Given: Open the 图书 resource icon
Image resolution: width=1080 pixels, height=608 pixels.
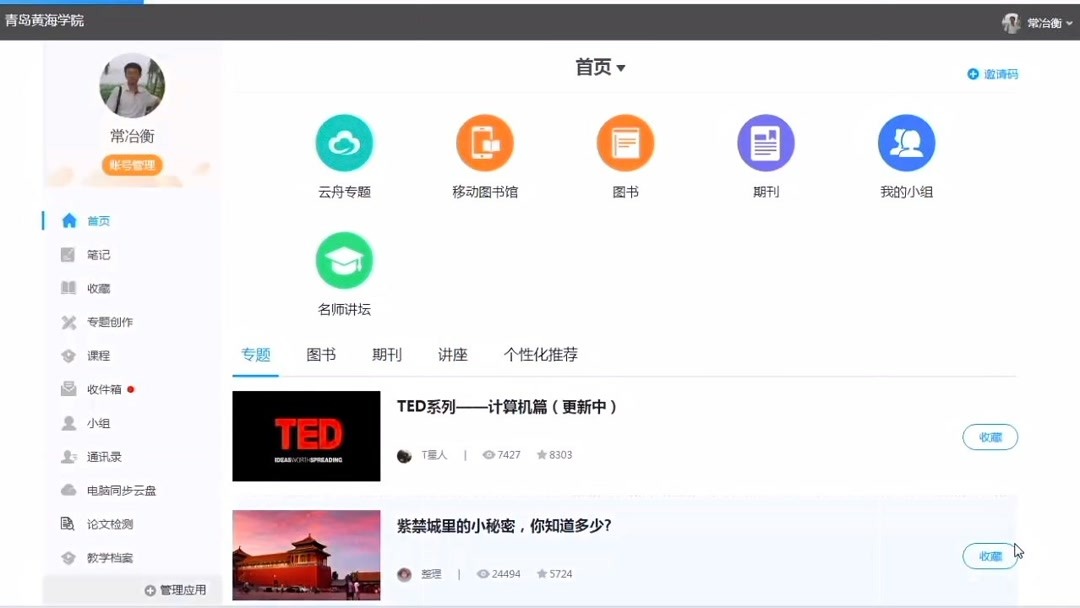Looking at the screenshot, I should pyautogui.click(x=624, y=141).
